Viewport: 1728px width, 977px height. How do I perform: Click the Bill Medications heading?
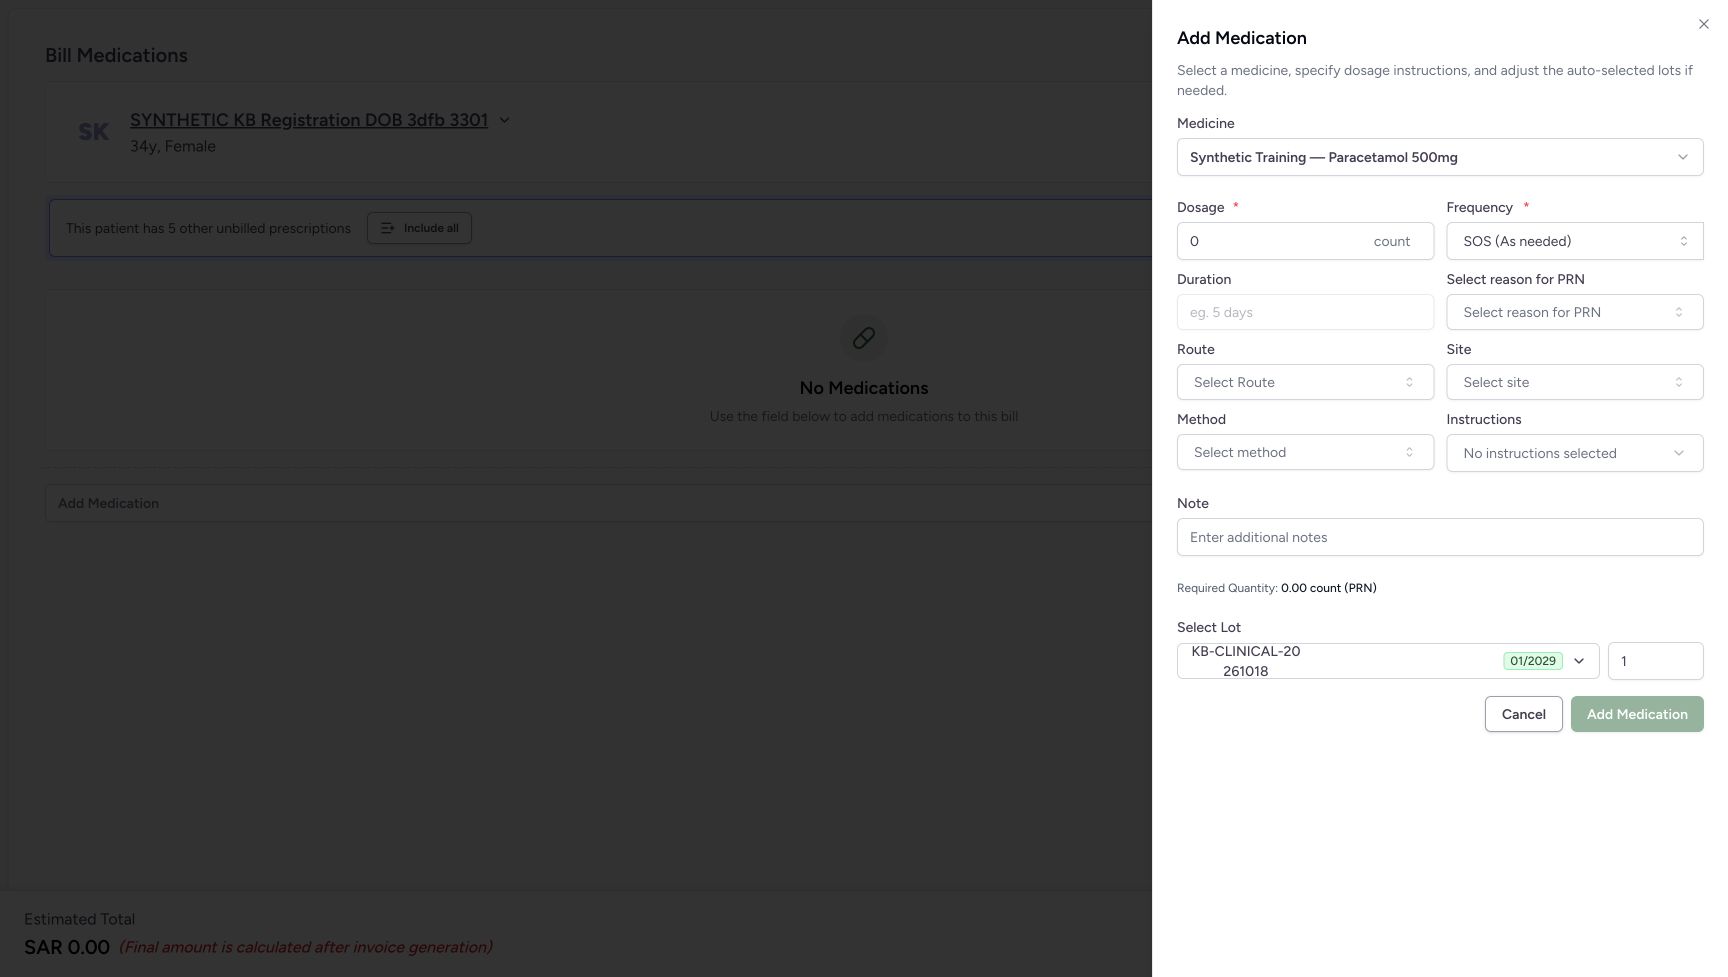(x=116, y=55)
